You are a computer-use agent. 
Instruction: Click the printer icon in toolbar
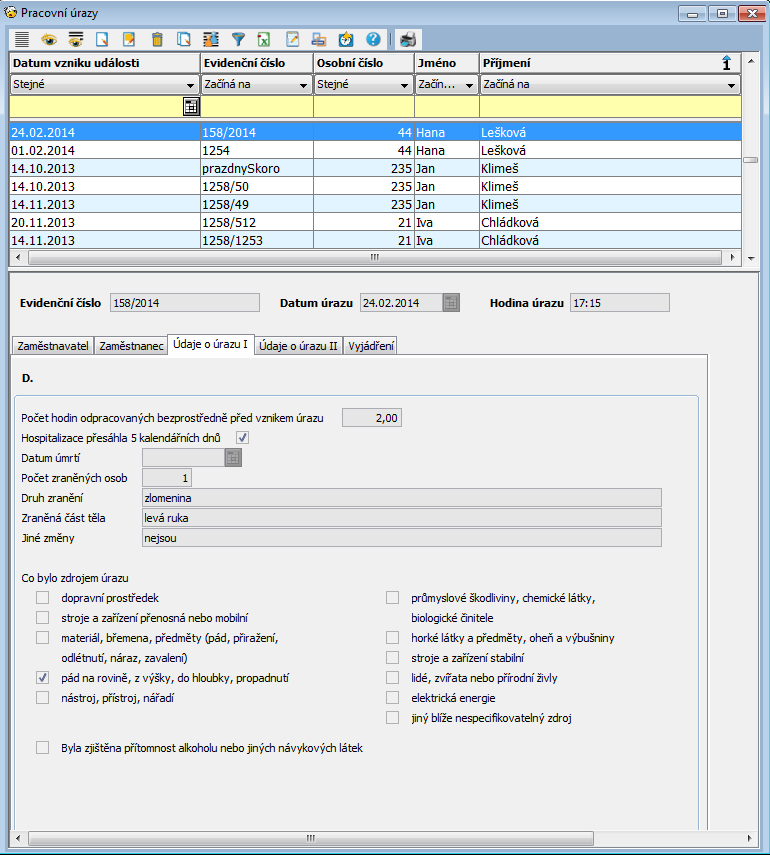click(x=407, y=40)
